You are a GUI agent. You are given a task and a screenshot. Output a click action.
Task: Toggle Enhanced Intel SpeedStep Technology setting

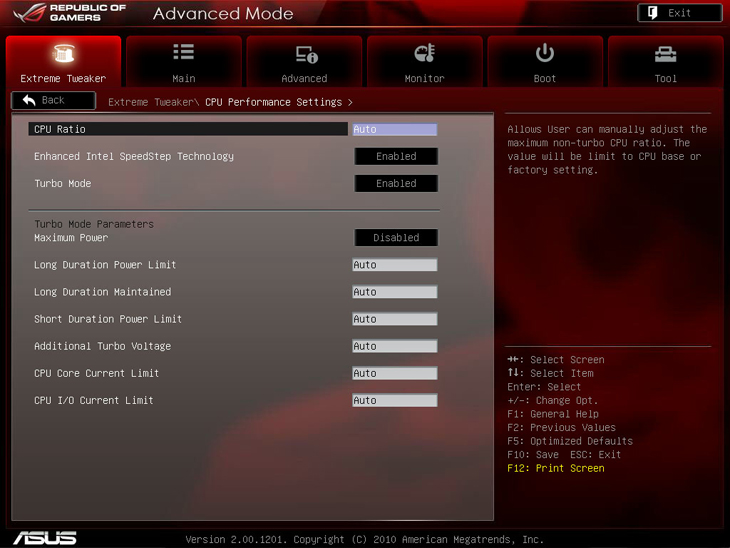click(x=396, y=156)
